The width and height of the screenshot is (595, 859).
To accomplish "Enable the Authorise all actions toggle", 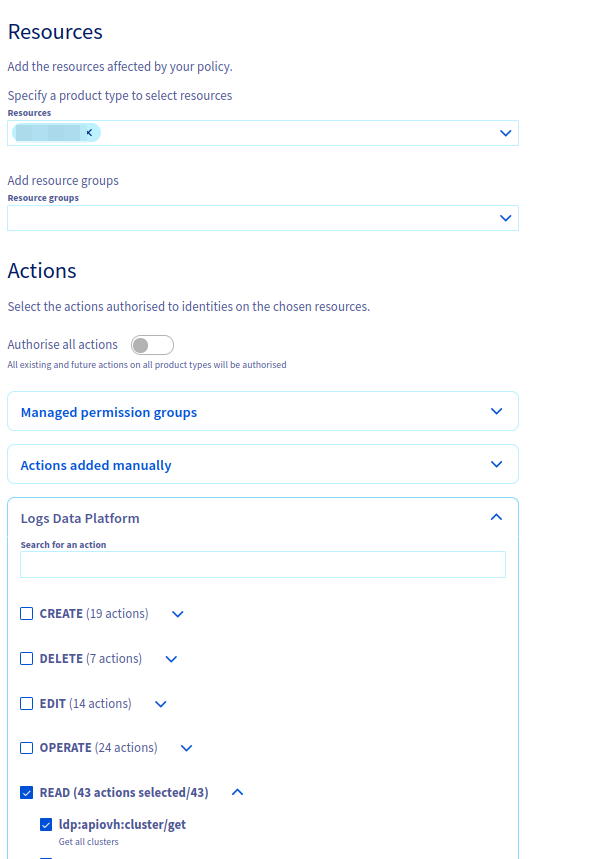I will click(x=151, y=344).
